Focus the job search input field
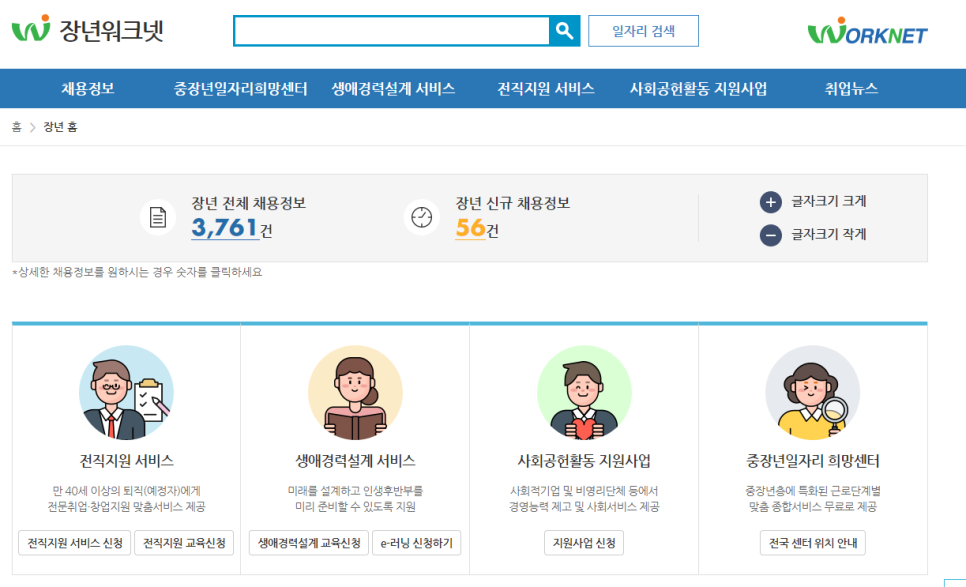The image size is (966, 587). tap(392, 31)
